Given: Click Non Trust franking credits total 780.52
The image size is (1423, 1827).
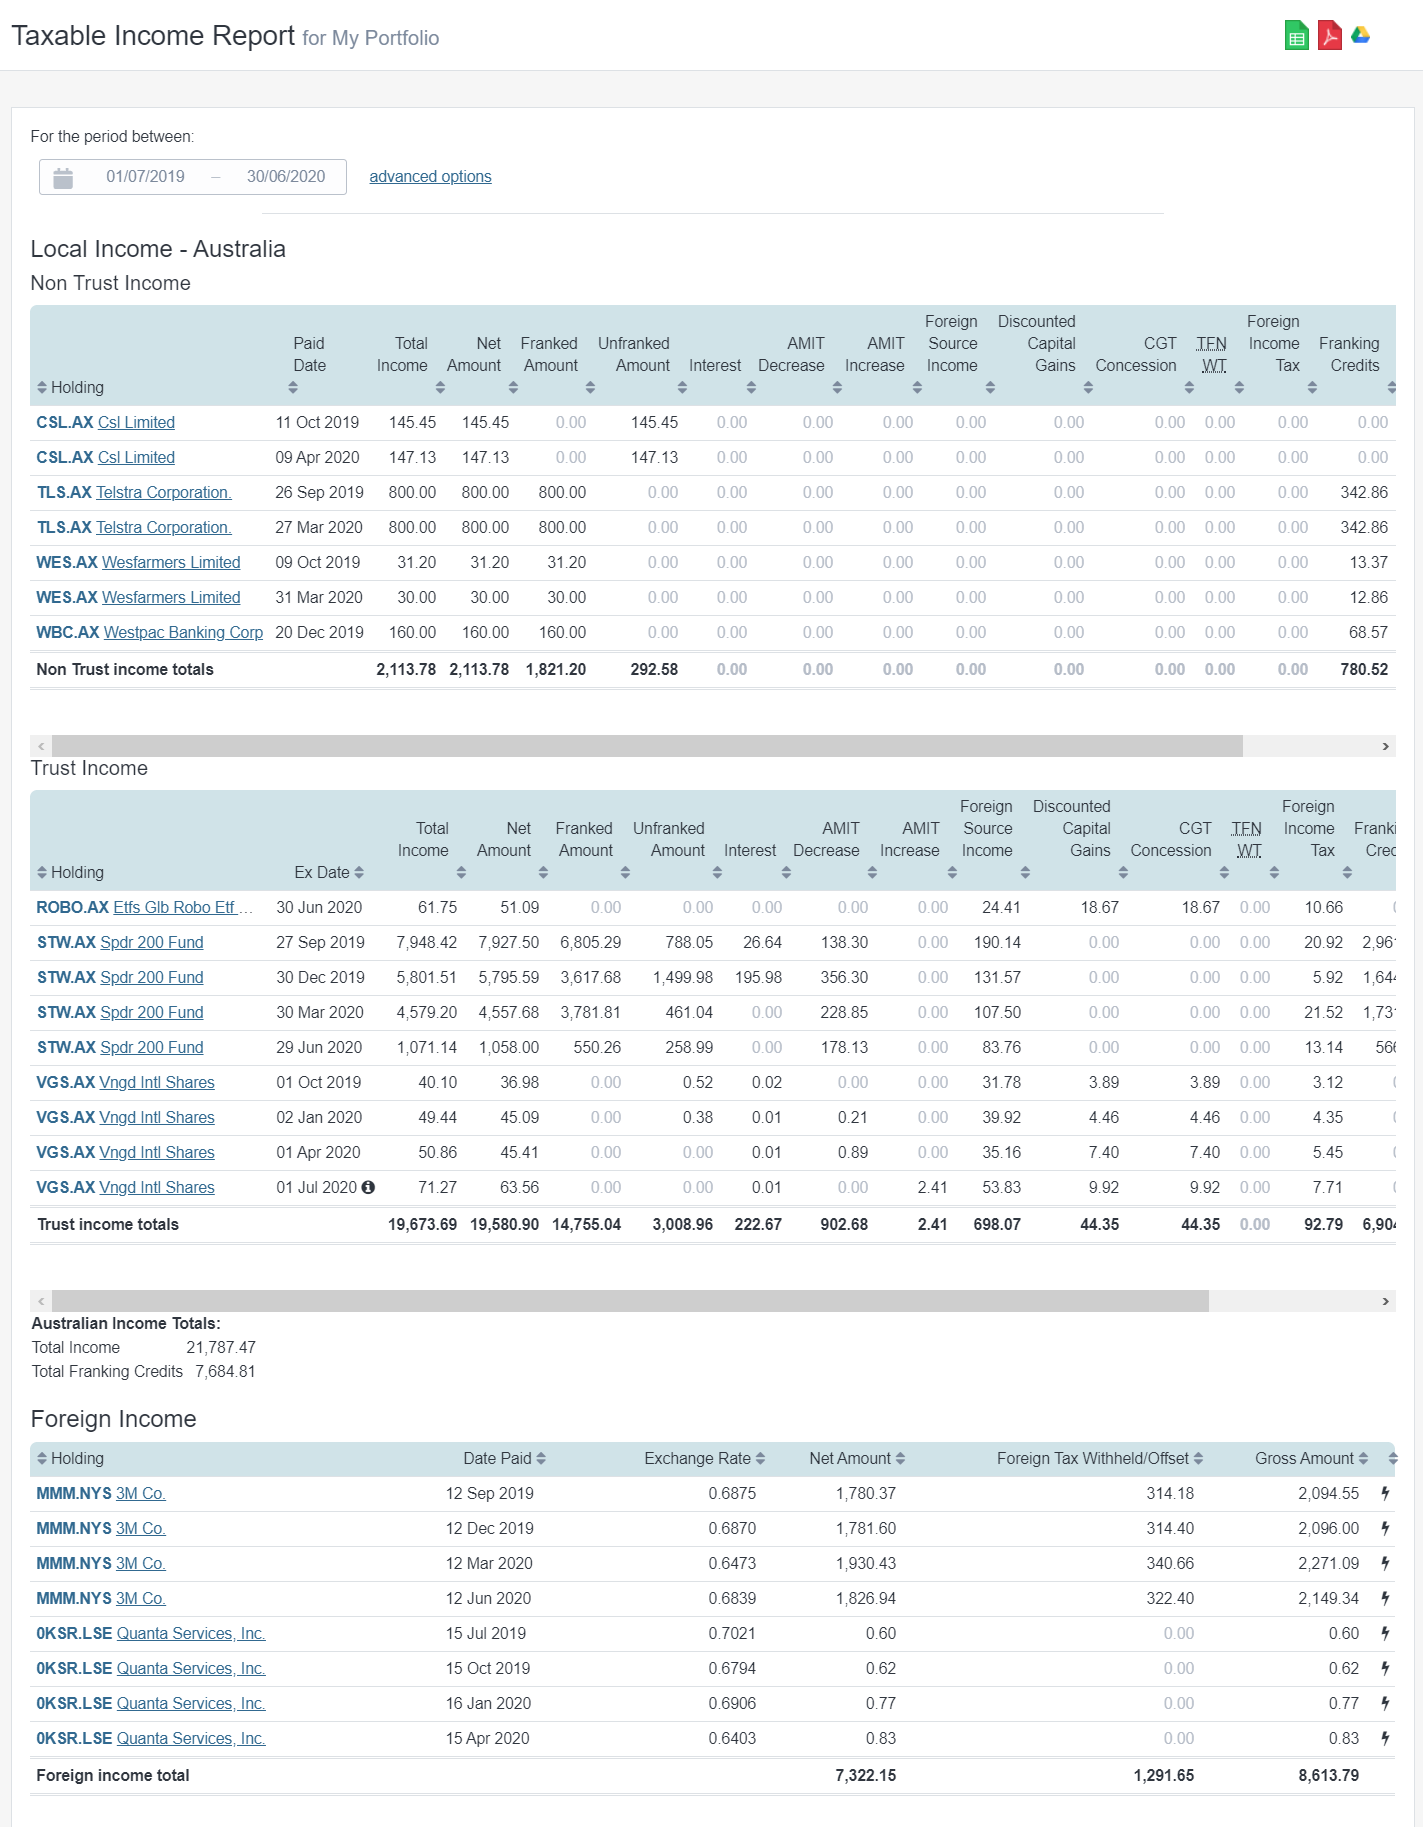Looking at the screenshot, I should tap(1364, 670).
